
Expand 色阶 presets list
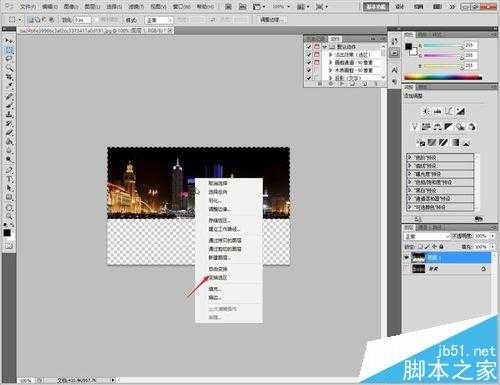coord(410,158)
